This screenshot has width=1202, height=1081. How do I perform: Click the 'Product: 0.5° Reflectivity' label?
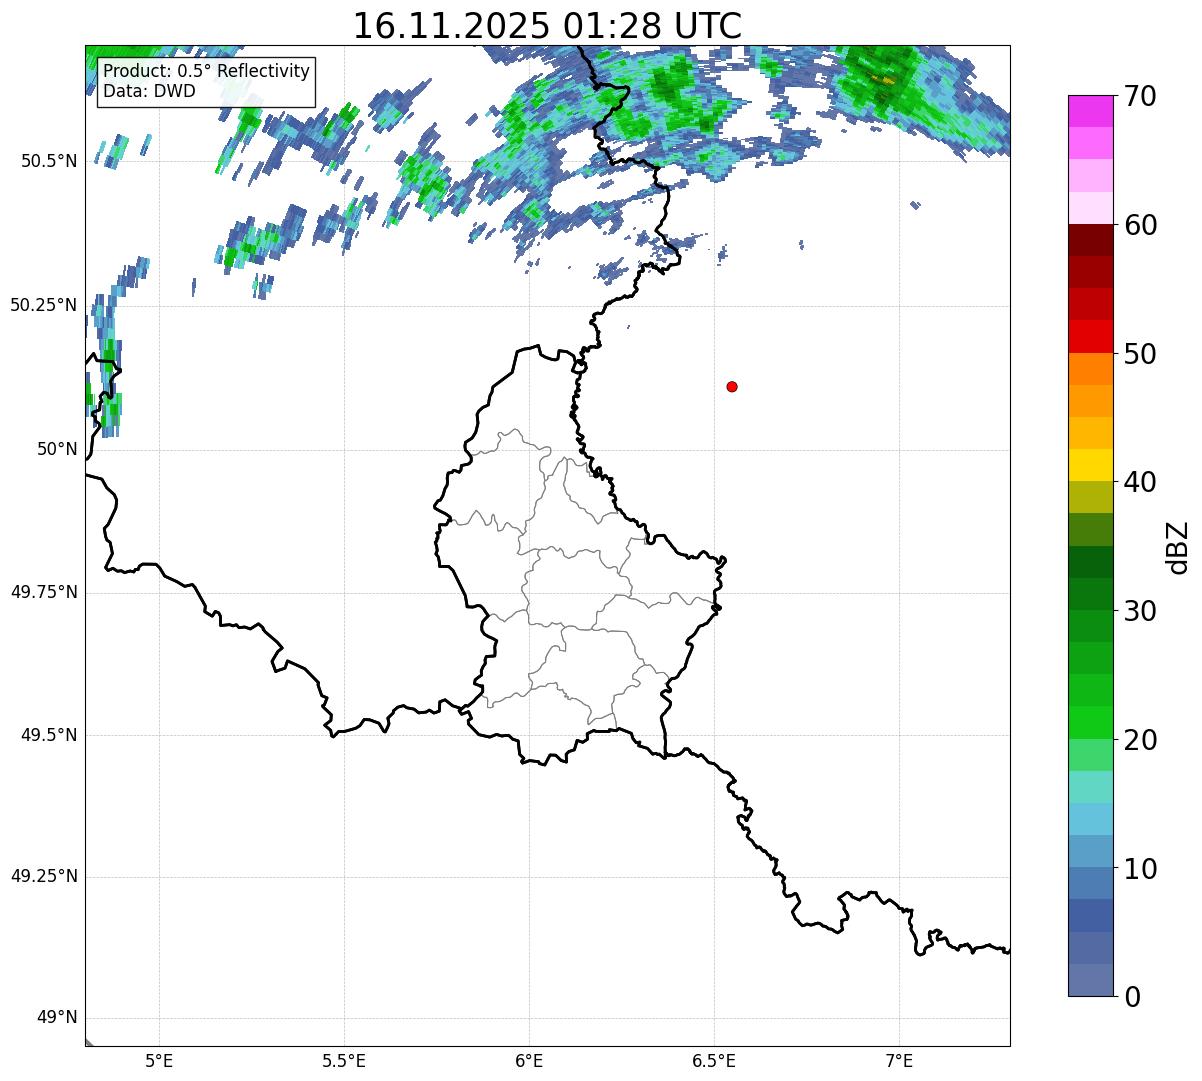pos(206,71)
